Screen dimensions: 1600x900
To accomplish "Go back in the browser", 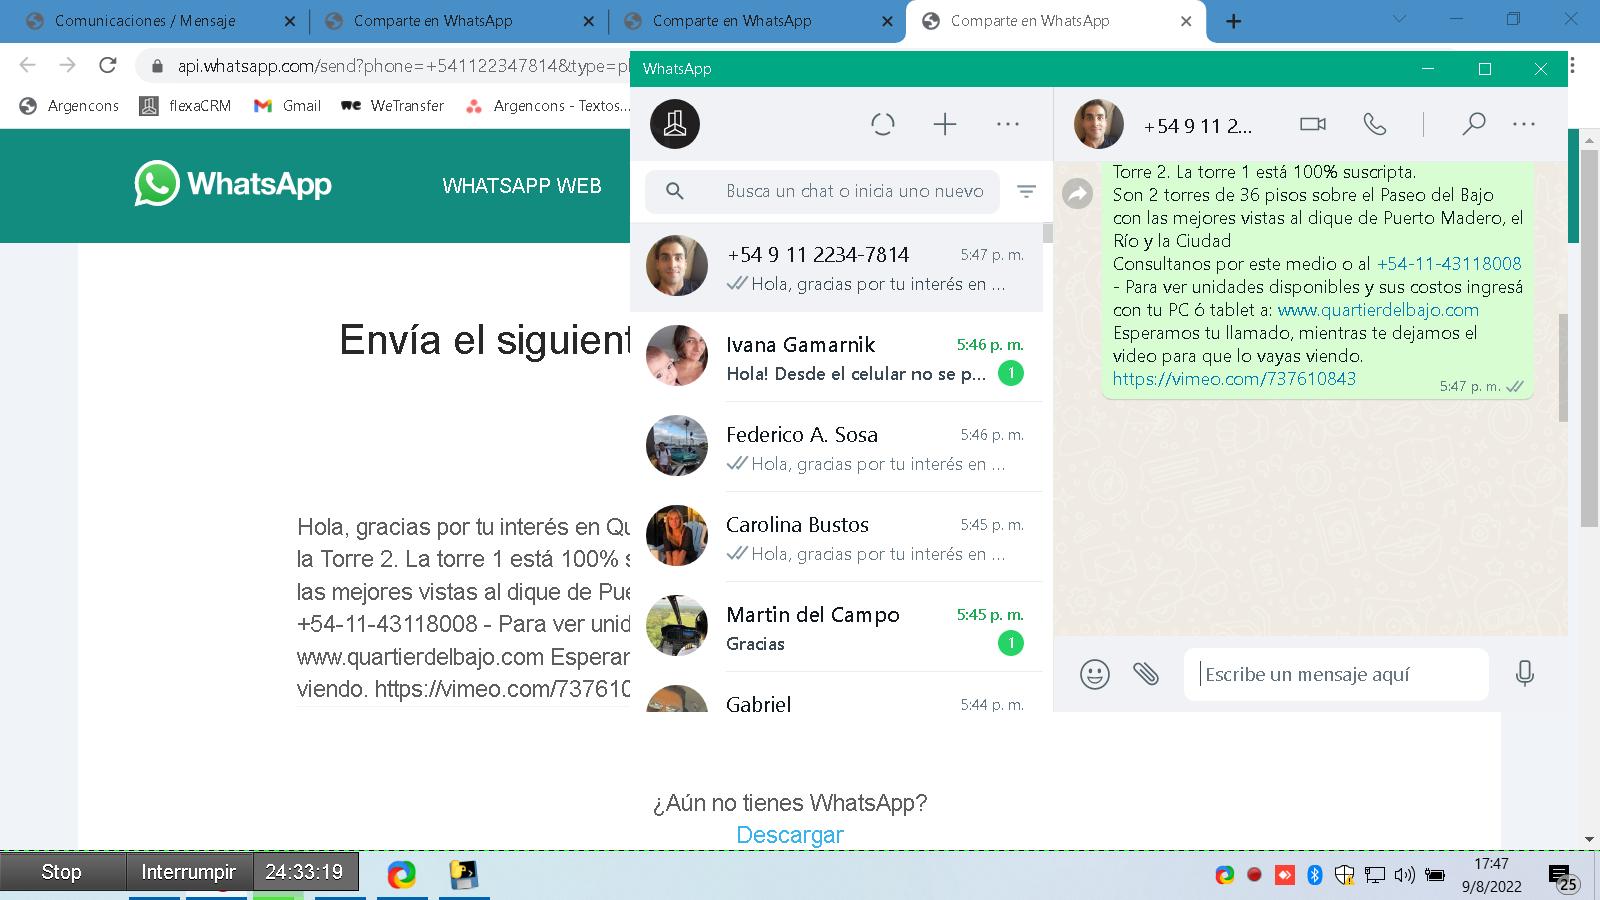I will (x=27, y=66).
